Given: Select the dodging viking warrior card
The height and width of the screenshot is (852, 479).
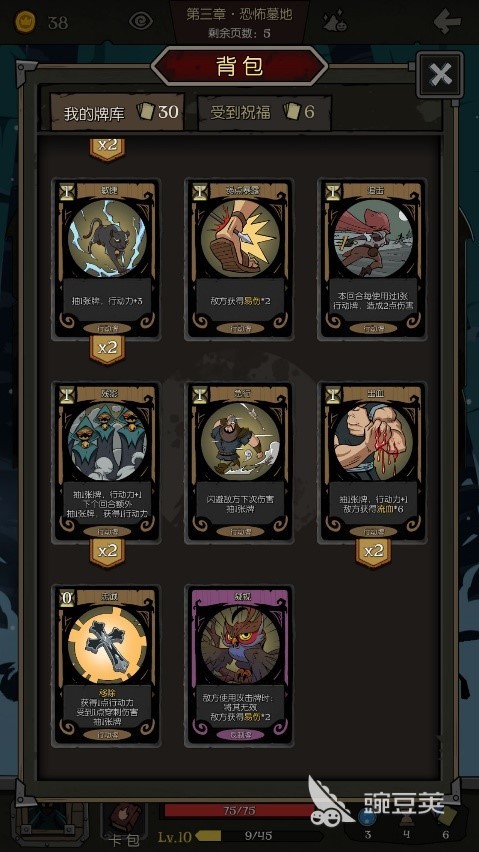Looking at the screenshot, I should (x=240, y=462).
